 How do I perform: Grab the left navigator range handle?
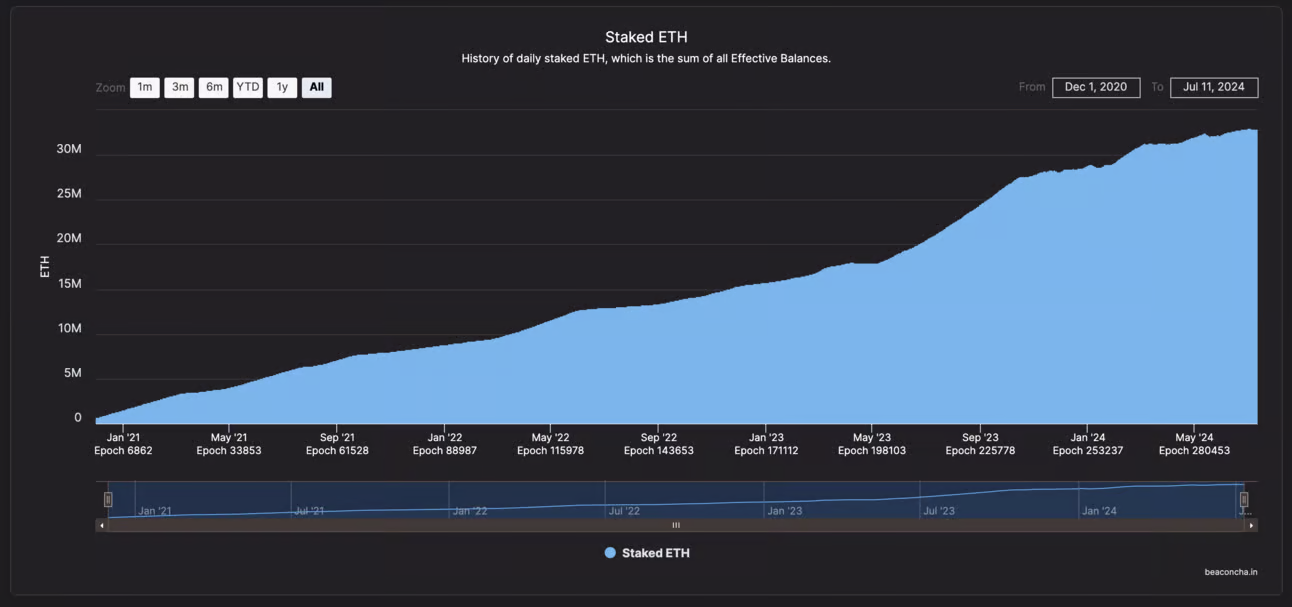tap(108, 499)
